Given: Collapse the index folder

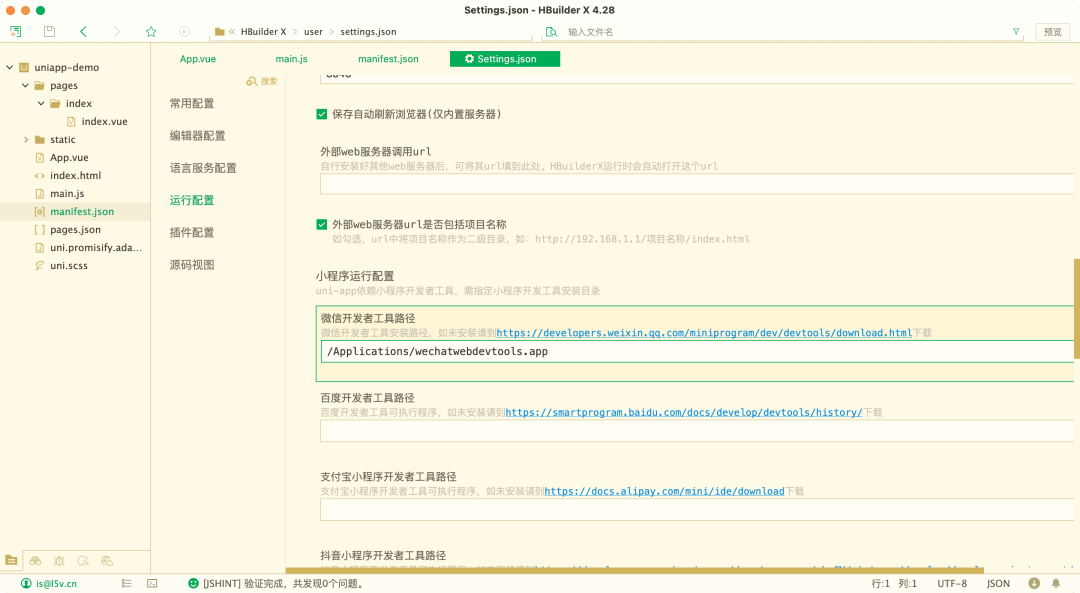Looking at the screenshot, I should click(x=41, y=103).
